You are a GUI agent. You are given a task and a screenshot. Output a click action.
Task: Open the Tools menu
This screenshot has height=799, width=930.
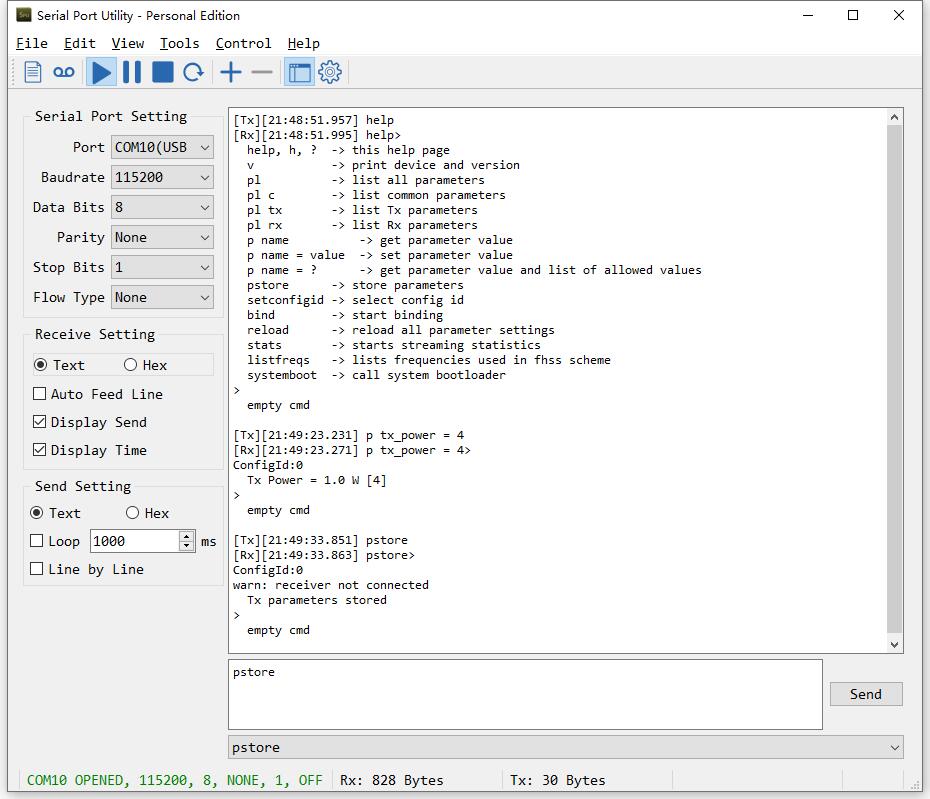[x=179, y=43]
